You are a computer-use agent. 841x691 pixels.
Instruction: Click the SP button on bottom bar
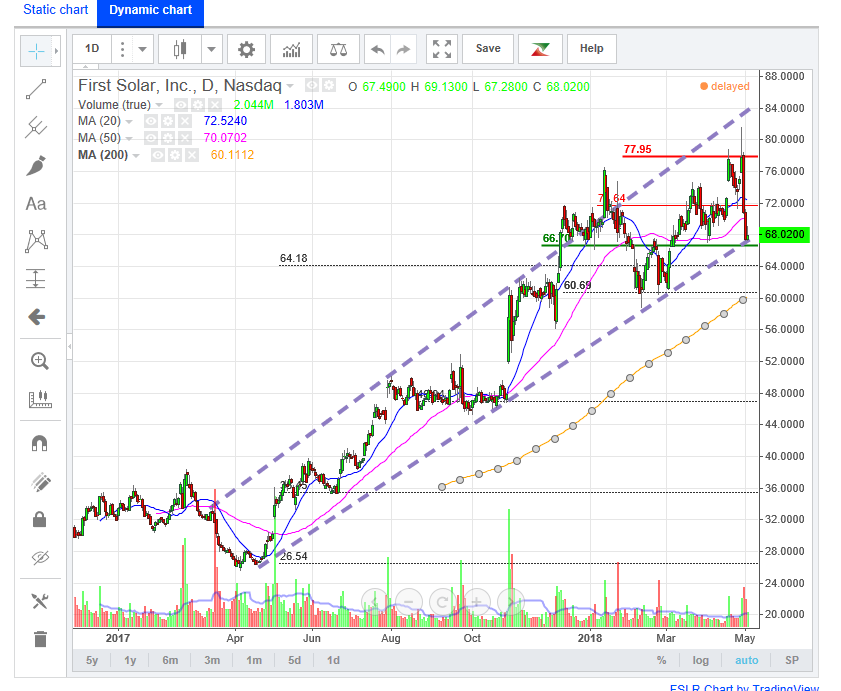tap(792, 660)
